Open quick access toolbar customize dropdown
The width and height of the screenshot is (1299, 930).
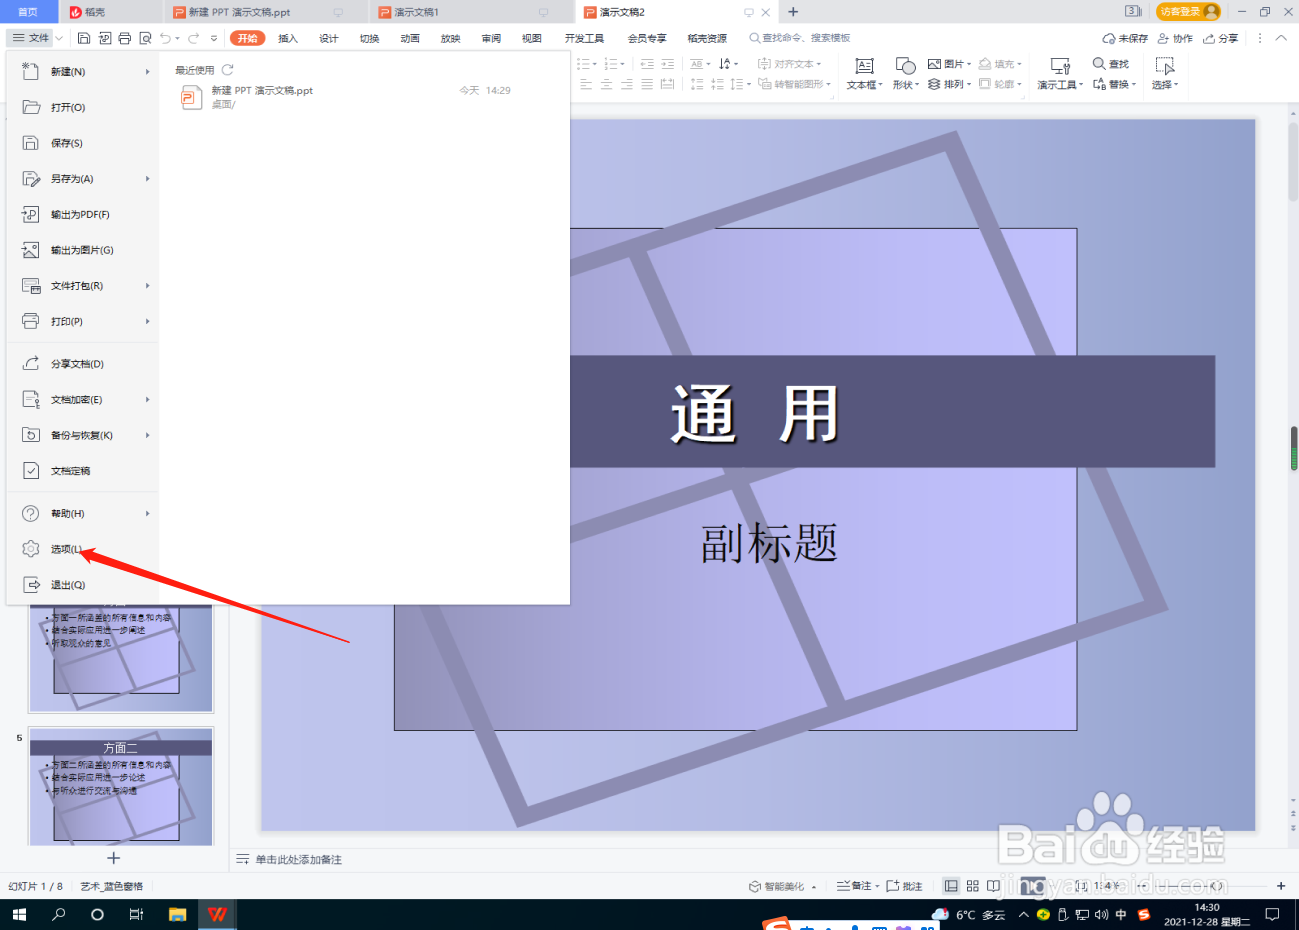click(x=214, y=39)
